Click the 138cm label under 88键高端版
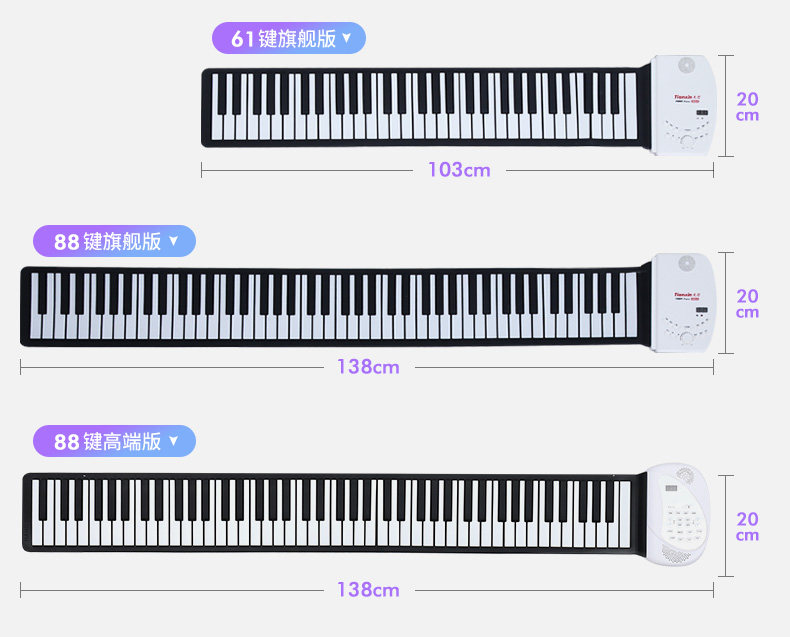The image size is (790, 637). pos(368,590)
